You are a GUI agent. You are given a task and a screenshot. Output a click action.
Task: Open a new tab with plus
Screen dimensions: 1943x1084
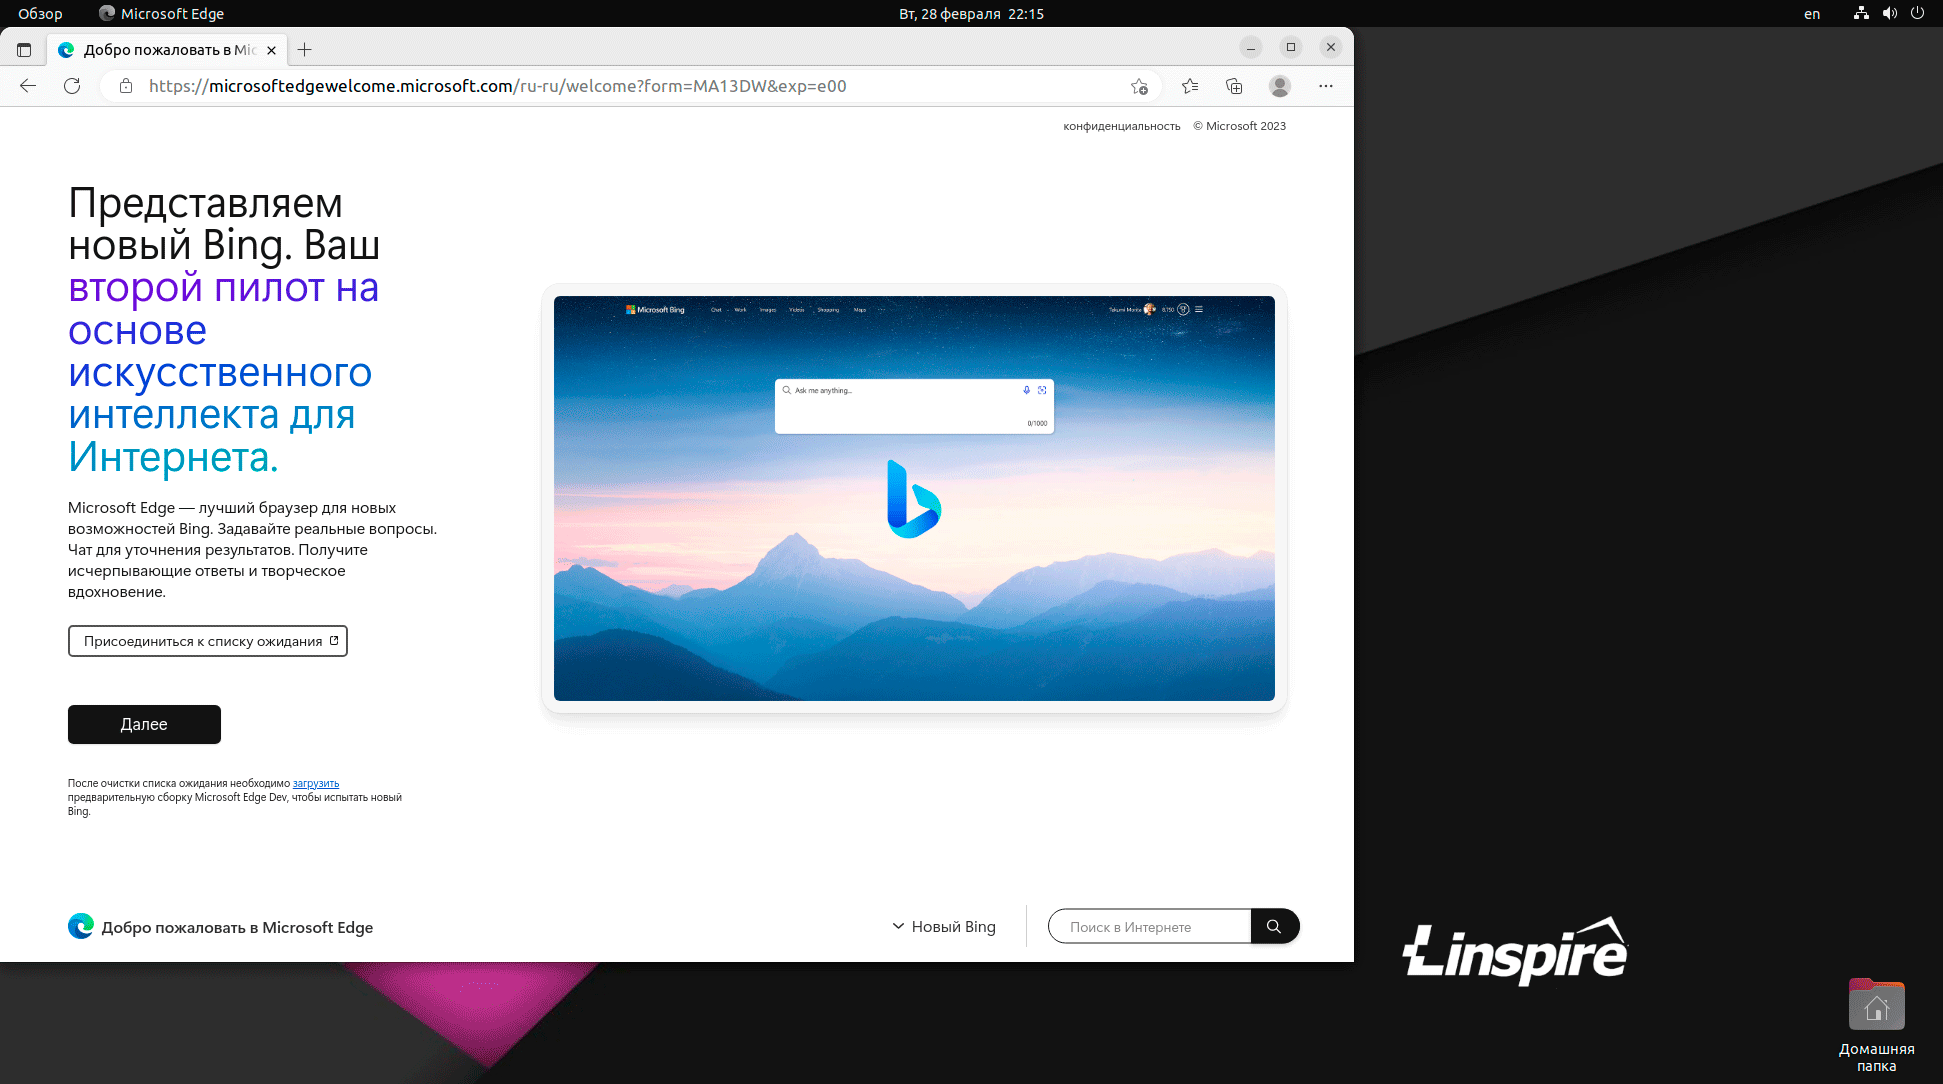coord(305,50)
